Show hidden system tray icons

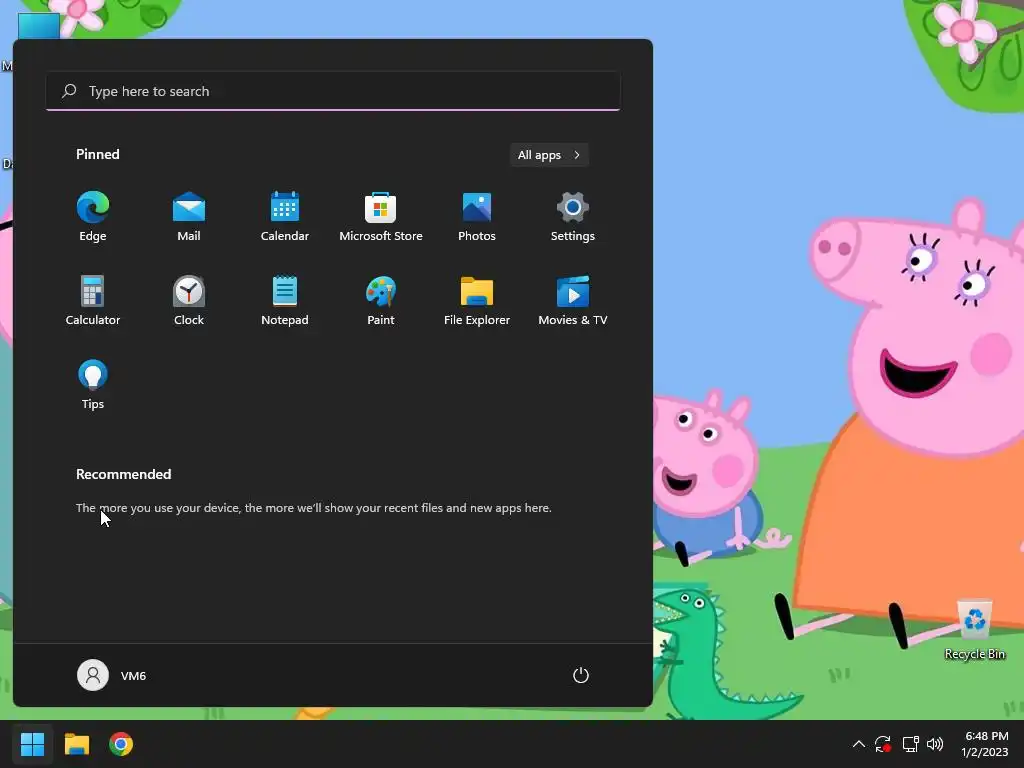[859, 744]
